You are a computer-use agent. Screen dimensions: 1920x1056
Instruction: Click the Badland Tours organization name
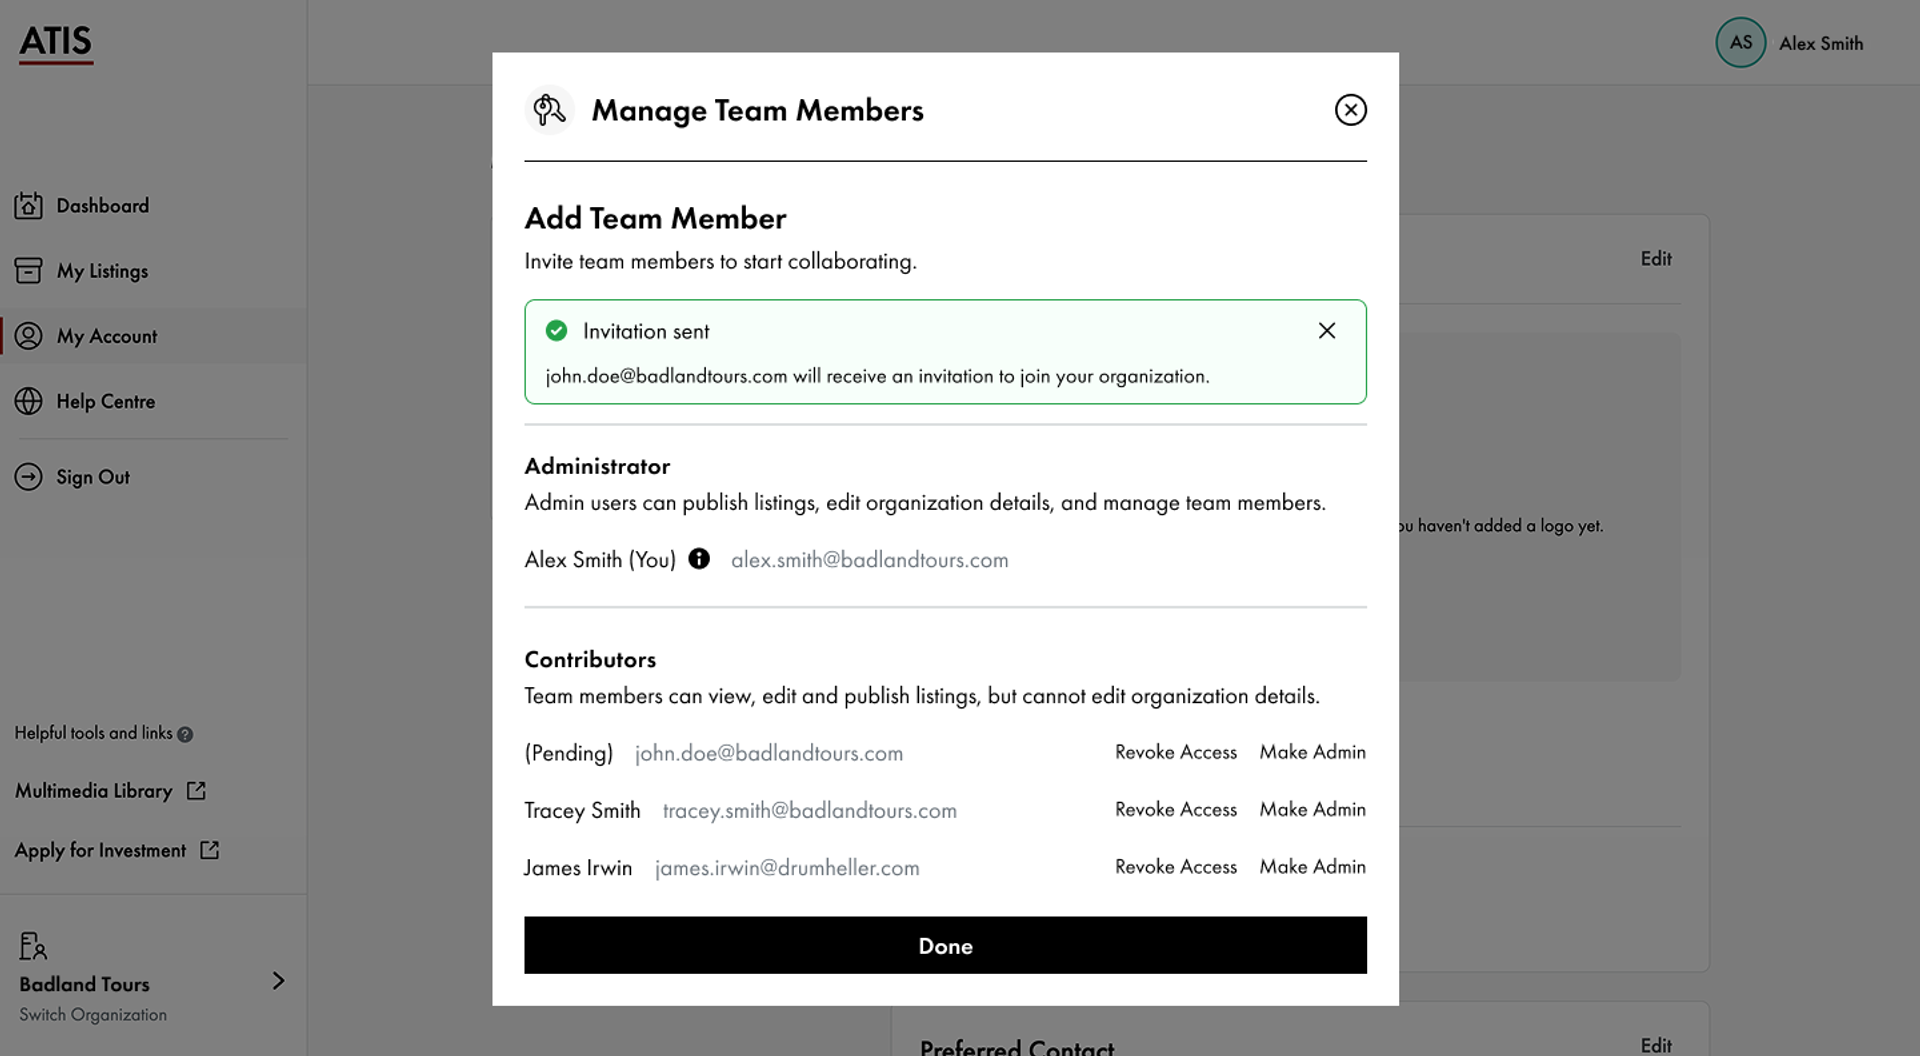84,984
